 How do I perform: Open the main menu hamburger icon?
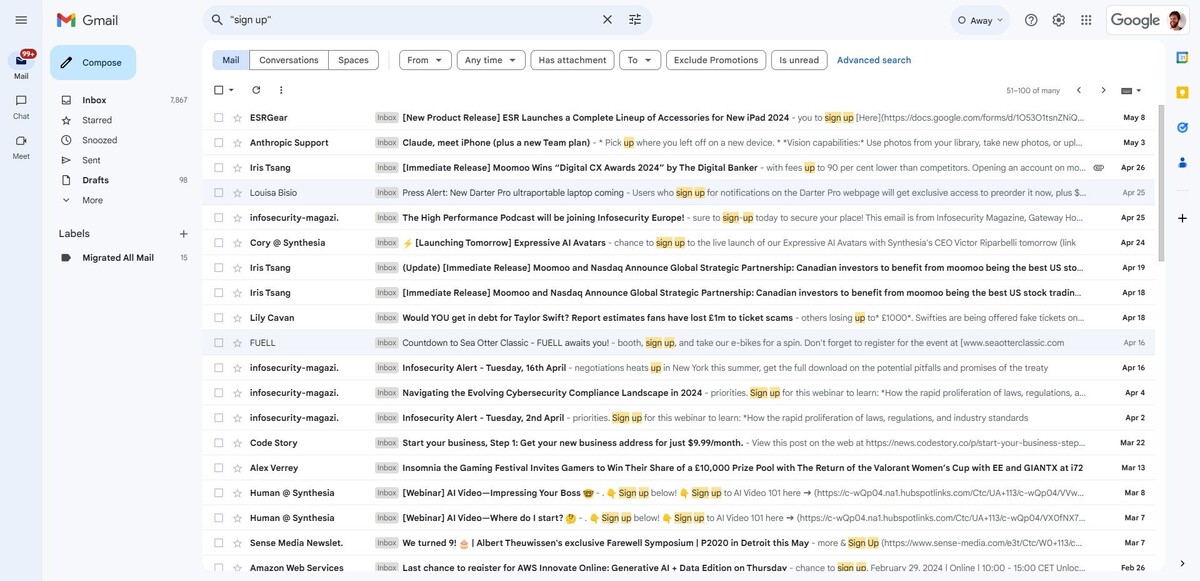(x=21, y=20)
